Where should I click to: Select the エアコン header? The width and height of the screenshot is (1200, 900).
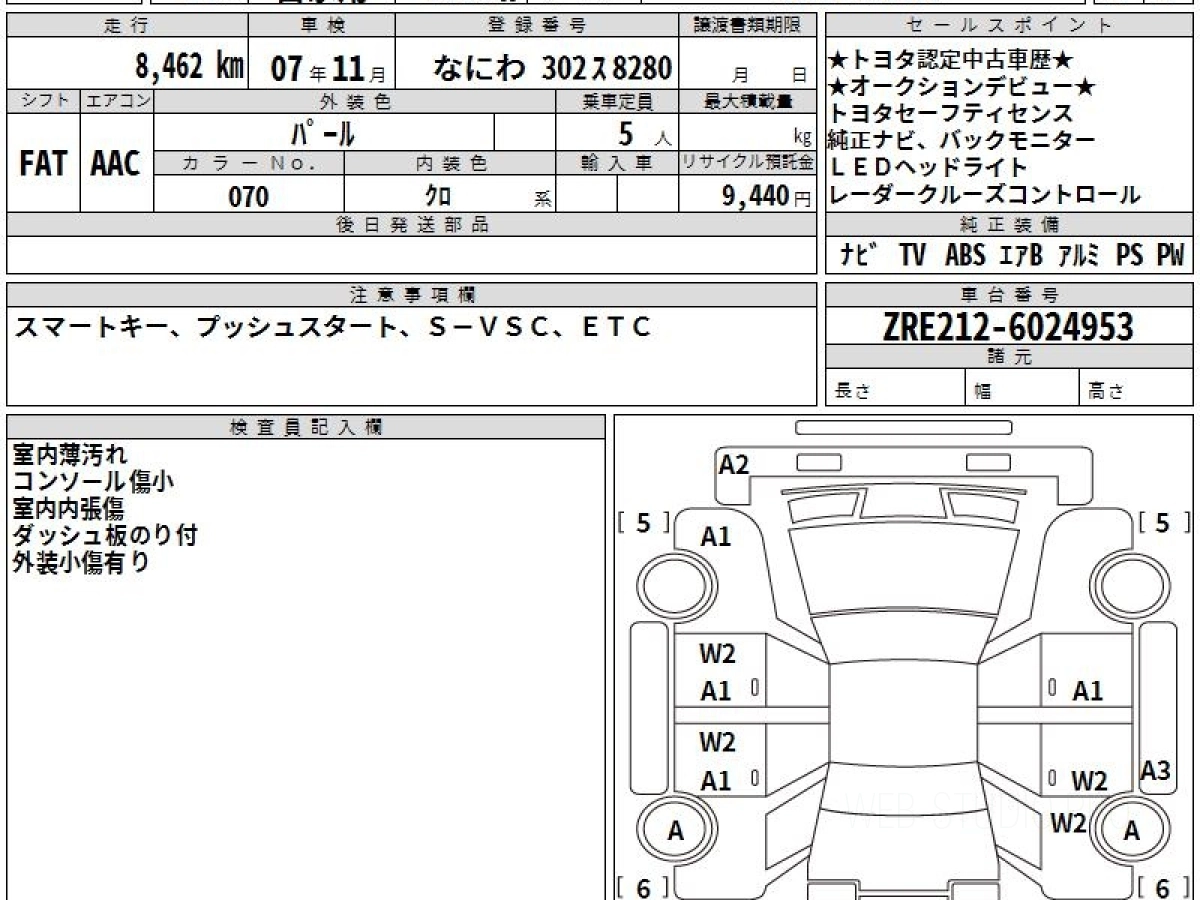pyautogui.click(x=117, y=101)
